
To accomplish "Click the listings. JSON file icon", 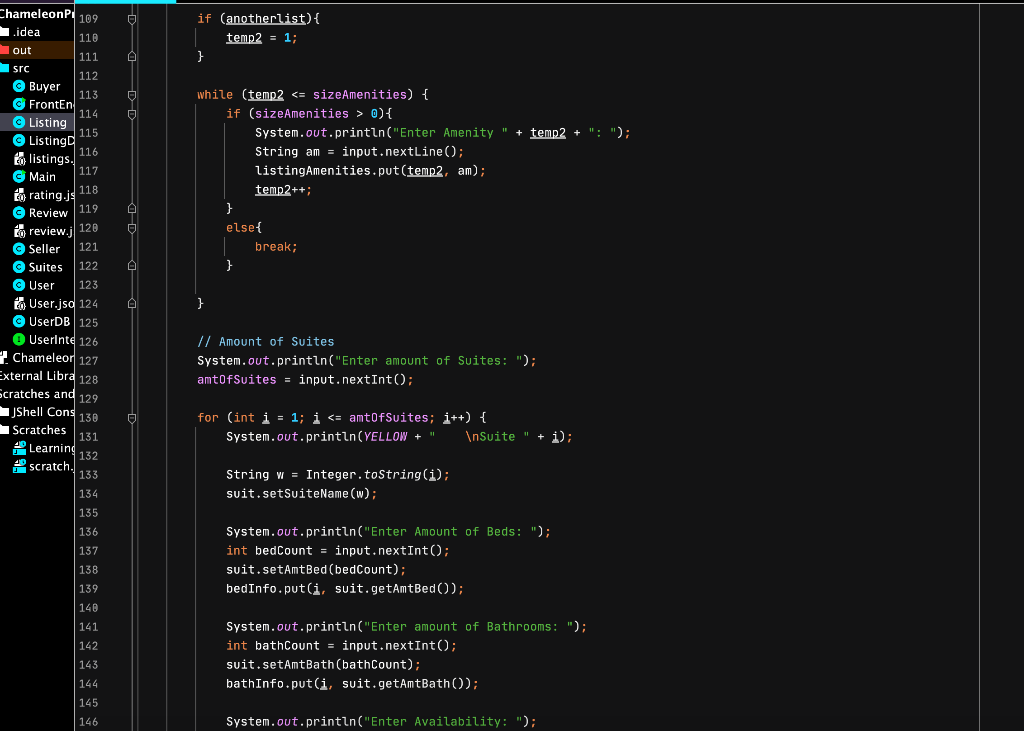I will tap(19, 159).
